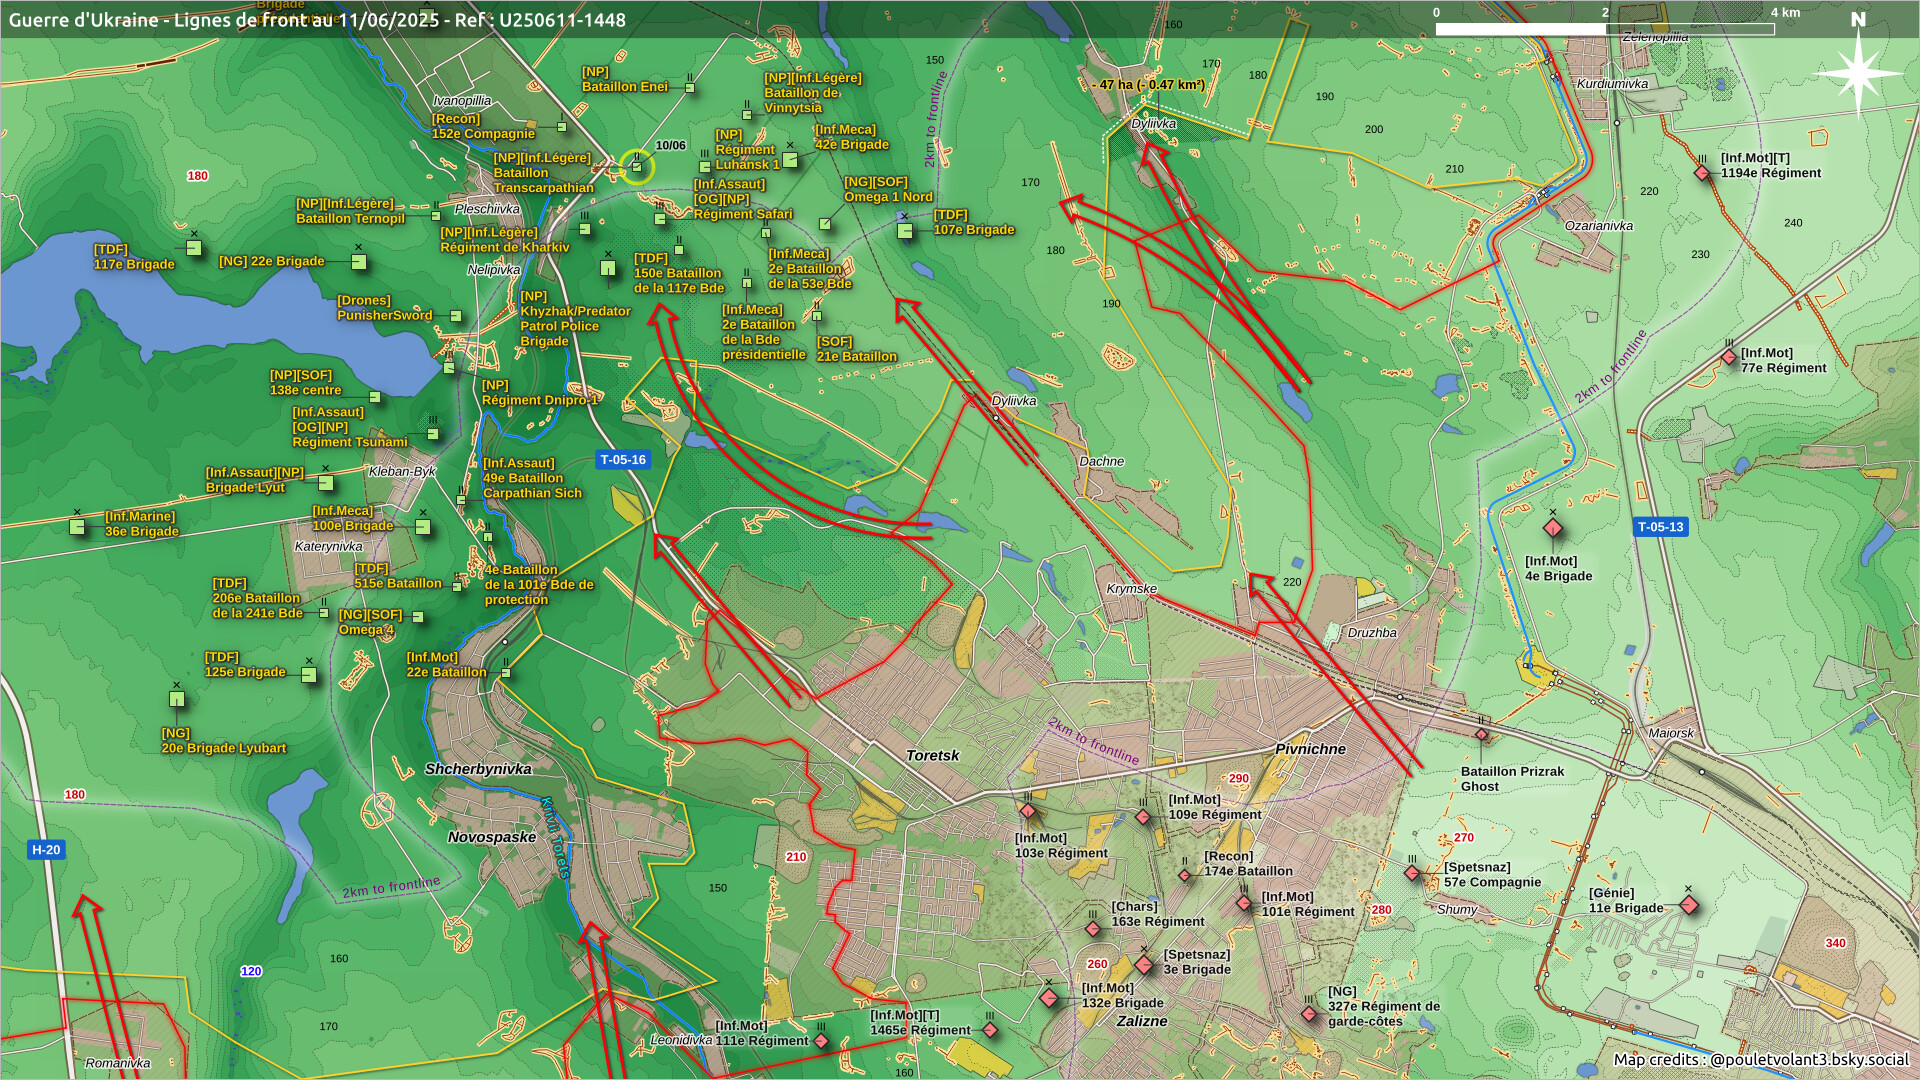Click the distance scale bar
The height and width of the screenshot is (1080, 1920).
[x=1604, y=29]
